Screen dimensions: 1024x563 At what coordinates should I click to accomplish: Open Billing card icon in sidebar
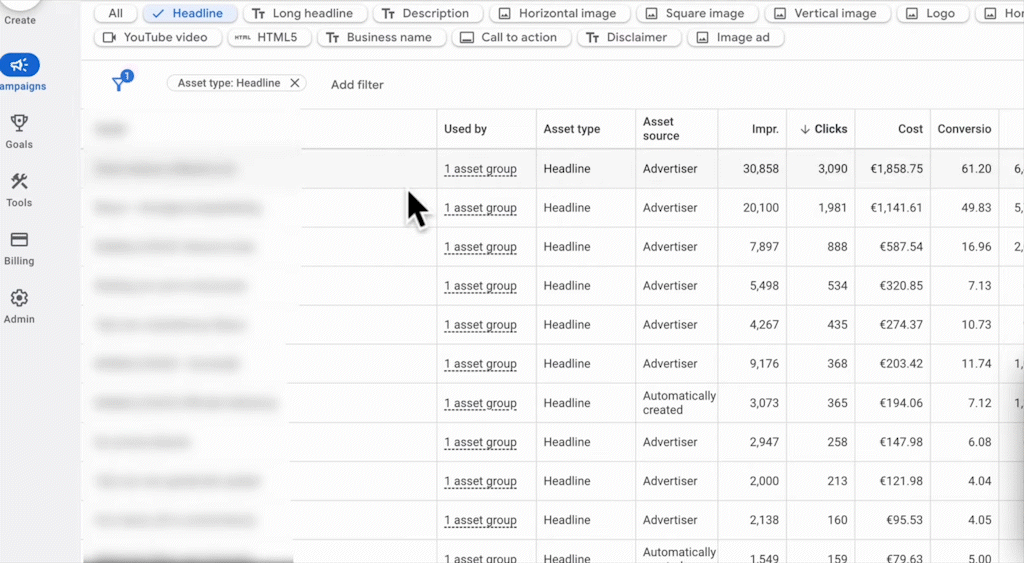pos(19,240)
